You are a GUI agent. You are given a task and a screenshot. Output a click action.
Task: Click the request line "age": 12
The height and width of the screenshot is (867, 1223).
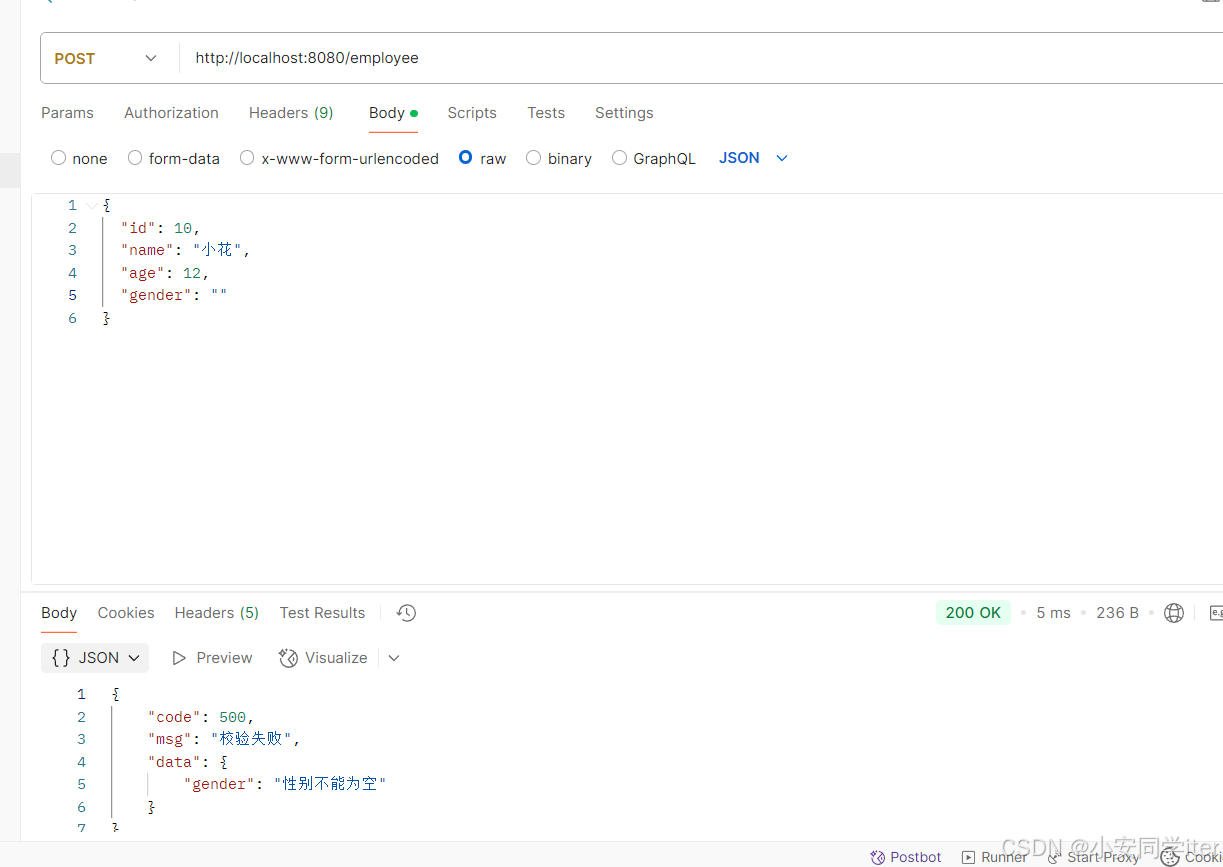pyautogui.click(x=165, y=273)
